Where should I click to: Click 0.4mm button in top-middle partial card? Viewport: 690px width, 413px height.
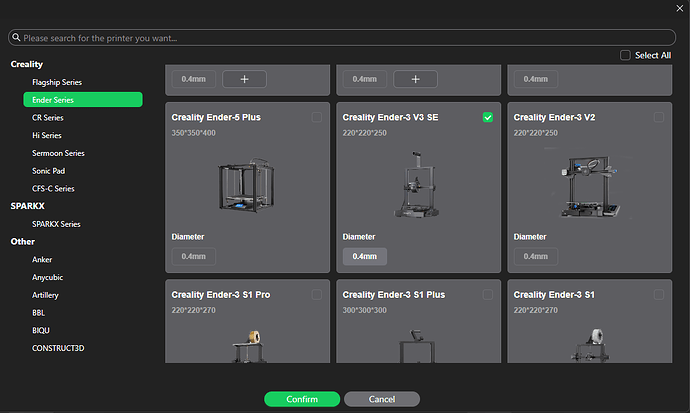point(365,79)
